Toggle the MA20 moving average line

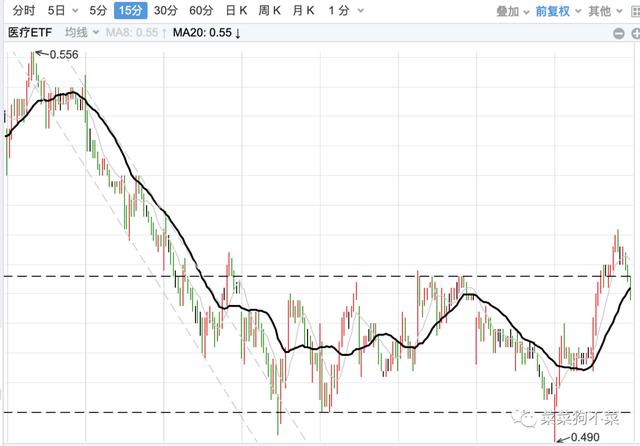207,33
